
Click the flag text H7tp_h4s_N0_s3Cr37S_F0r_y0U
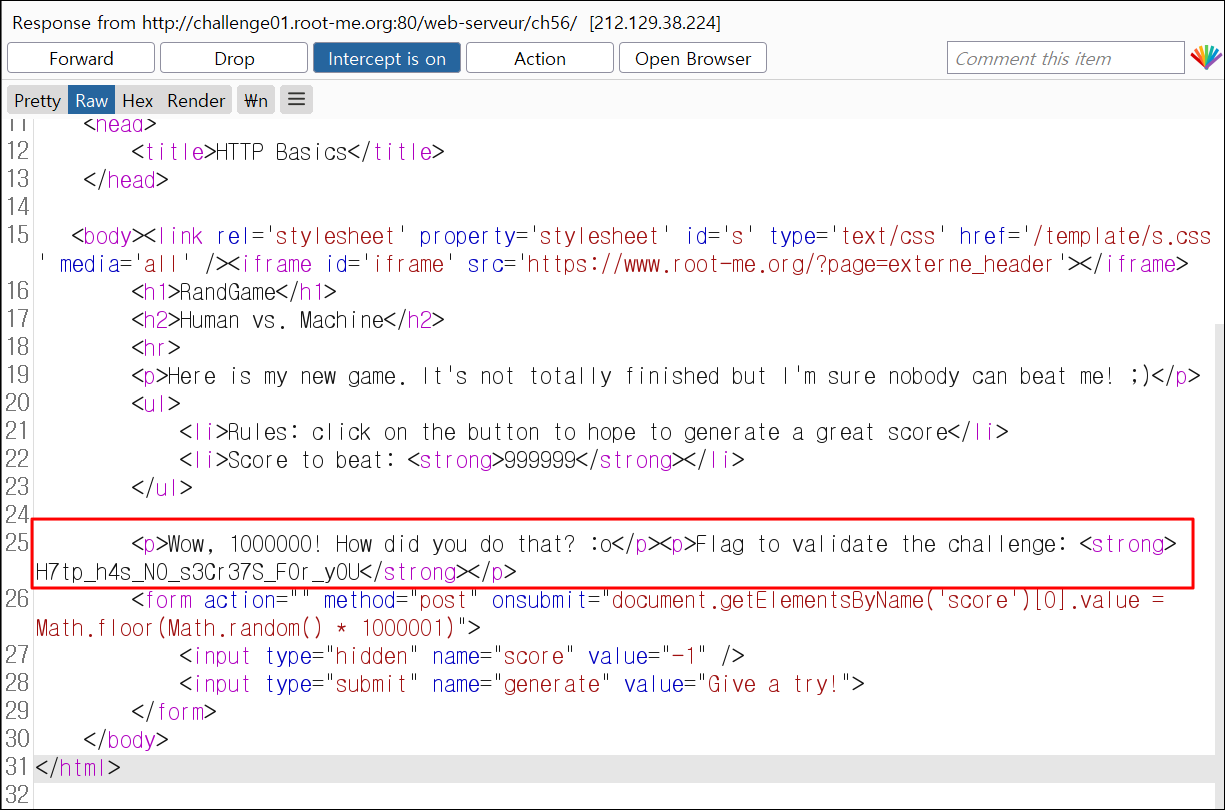click(197, 572)
